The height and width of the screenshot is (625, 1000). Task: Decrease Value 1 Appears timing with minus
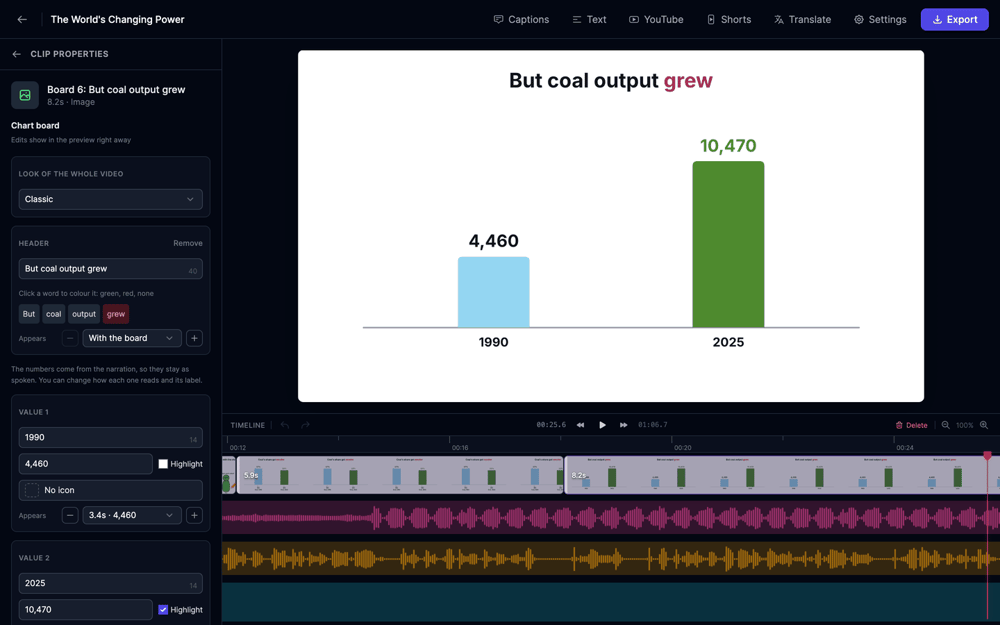pyautogui.click(x=70, y=515)
